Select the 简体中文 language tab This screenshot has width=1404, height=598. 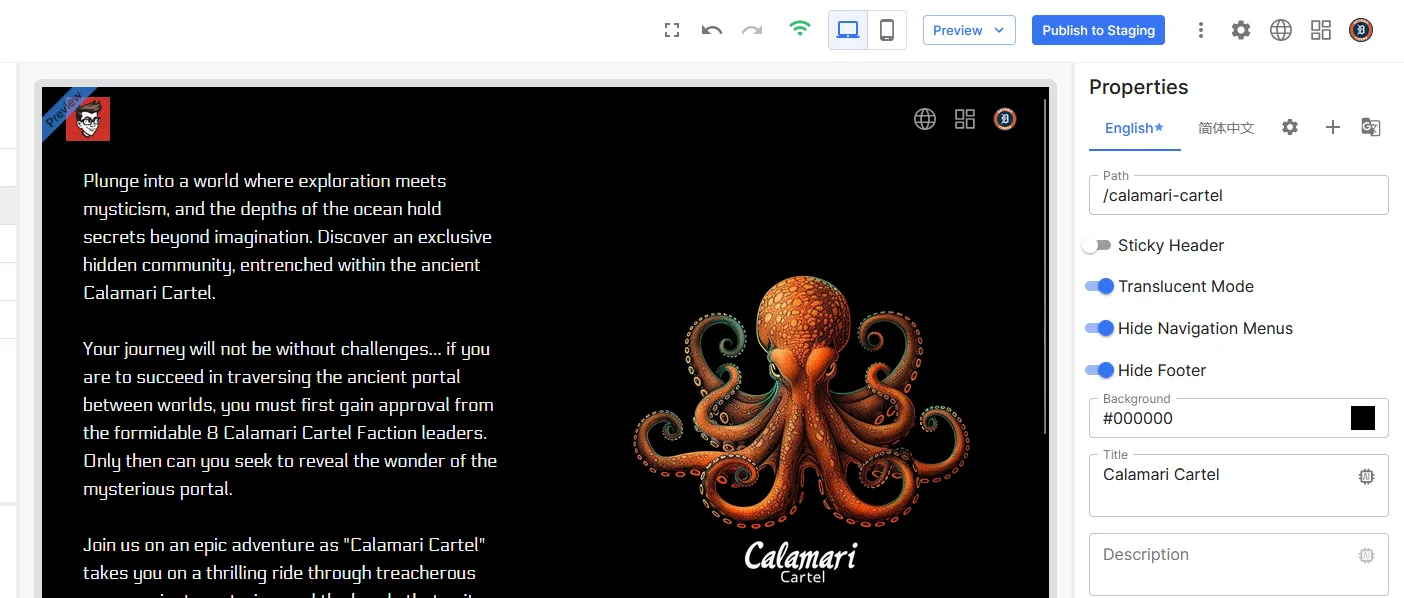(1226, 128)
